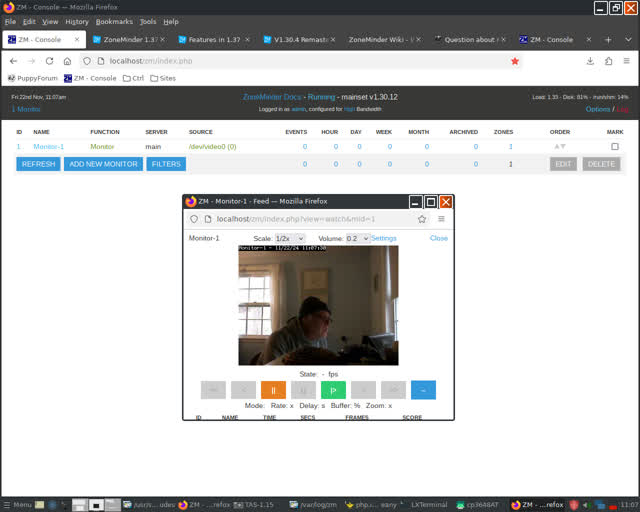Open the Downloads panel icon

590,61
